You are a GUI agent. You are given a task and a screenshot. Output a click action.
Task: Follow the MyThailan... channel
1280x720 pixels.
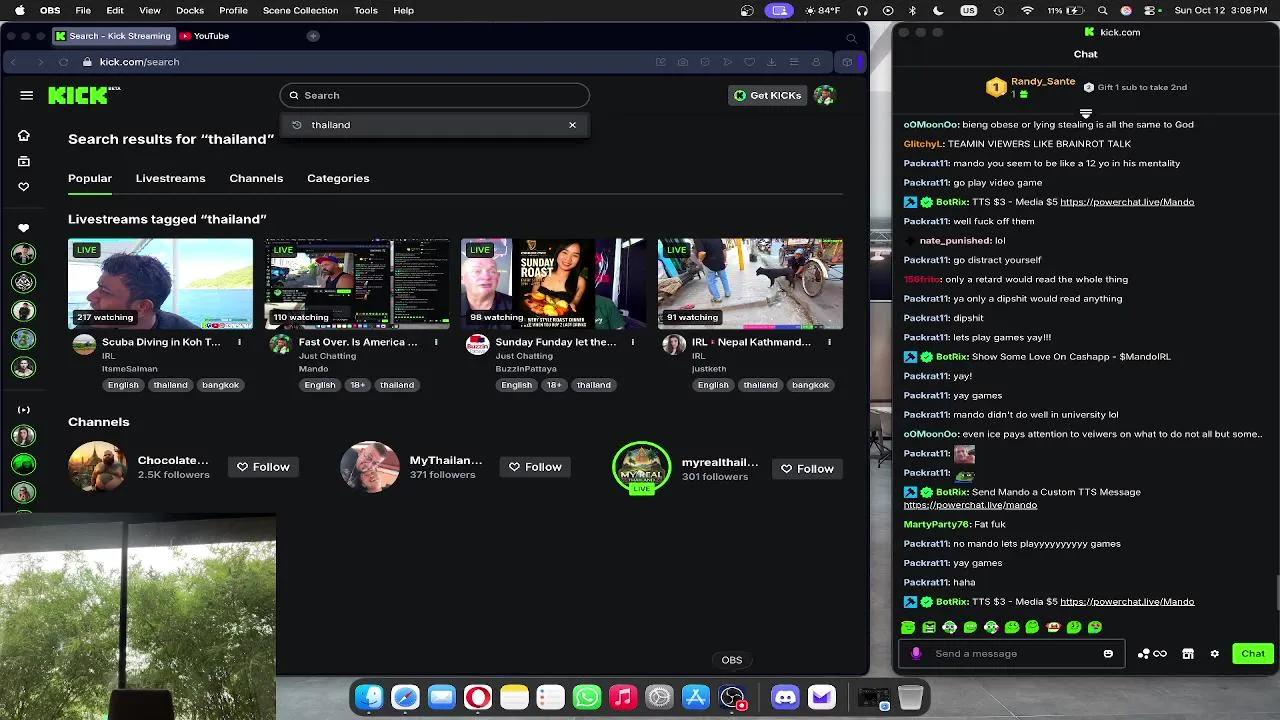535,467
